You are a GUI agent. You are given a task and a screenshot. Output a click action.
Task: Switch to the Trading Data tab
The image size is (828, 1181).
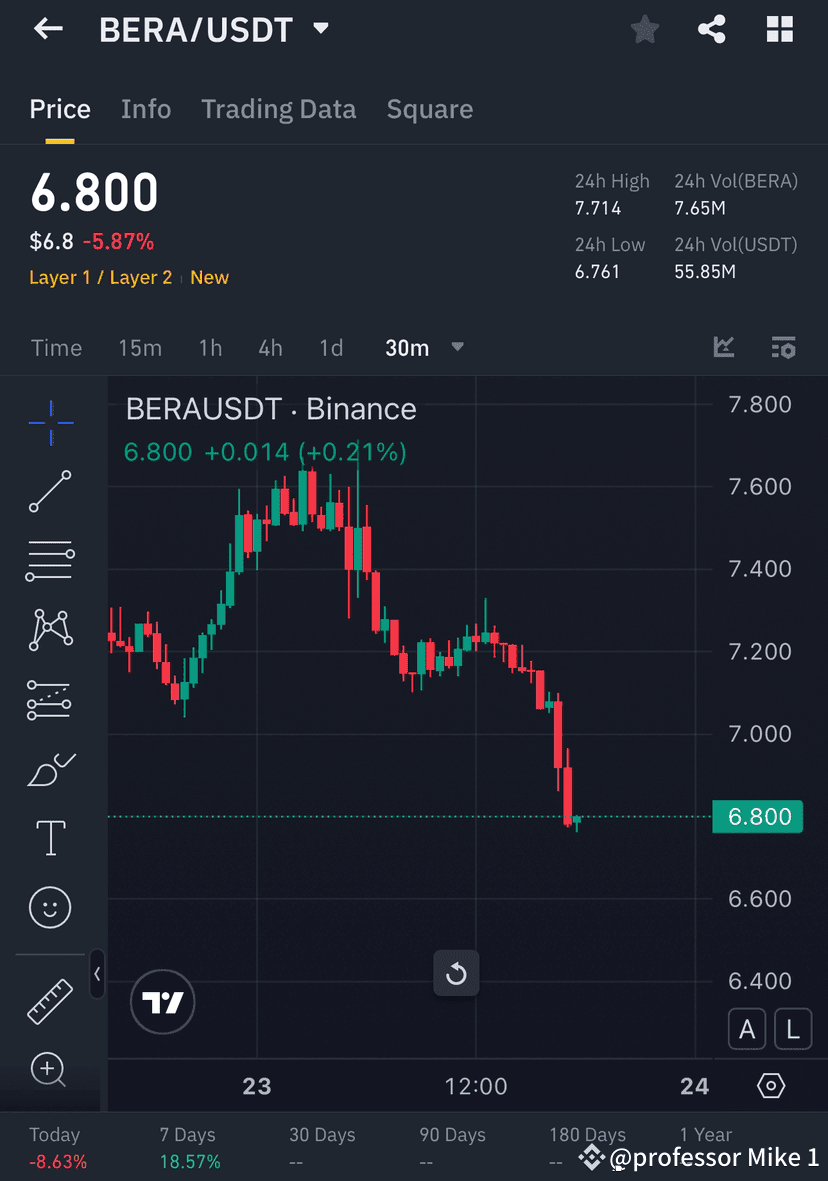point(278,108)
